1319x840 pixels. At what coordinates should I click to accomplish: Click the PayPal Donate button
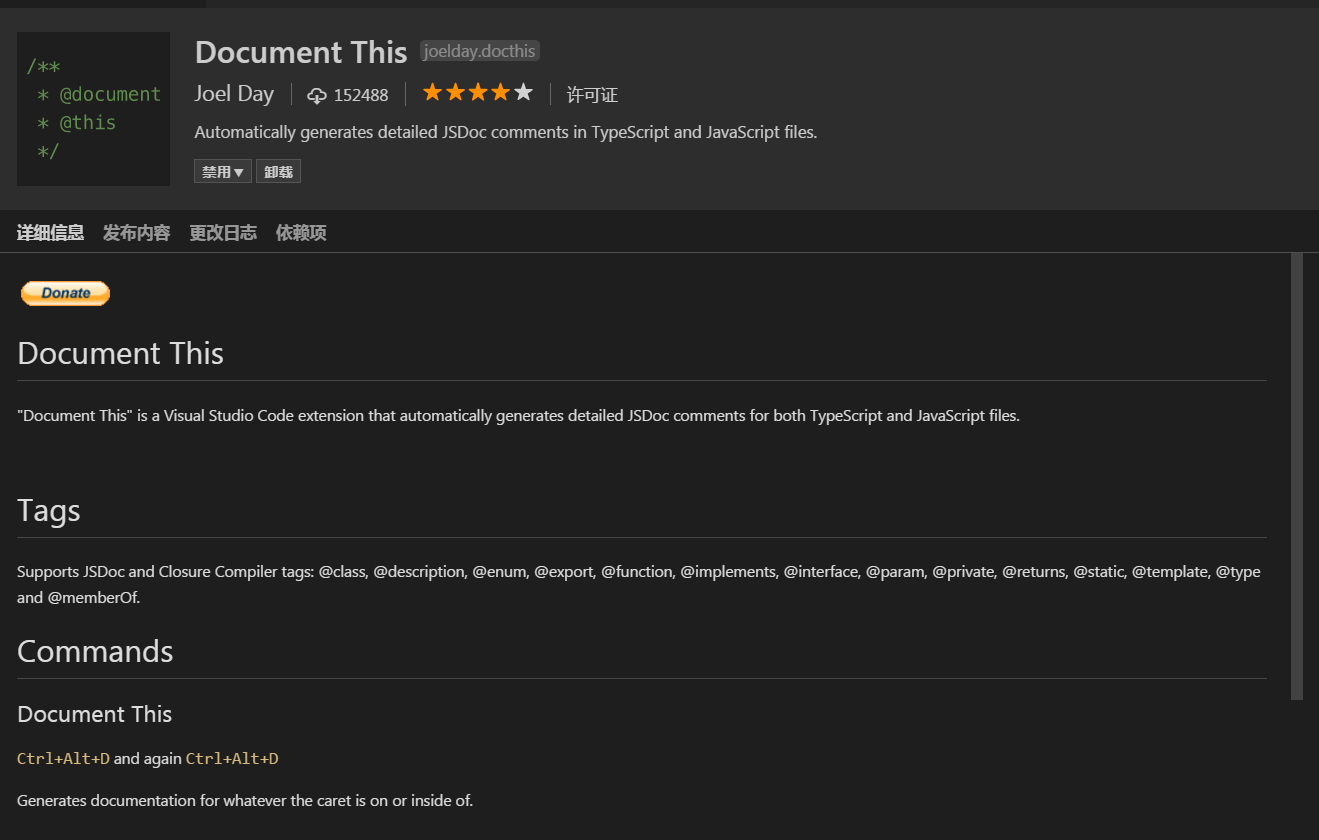click(65, 293)
